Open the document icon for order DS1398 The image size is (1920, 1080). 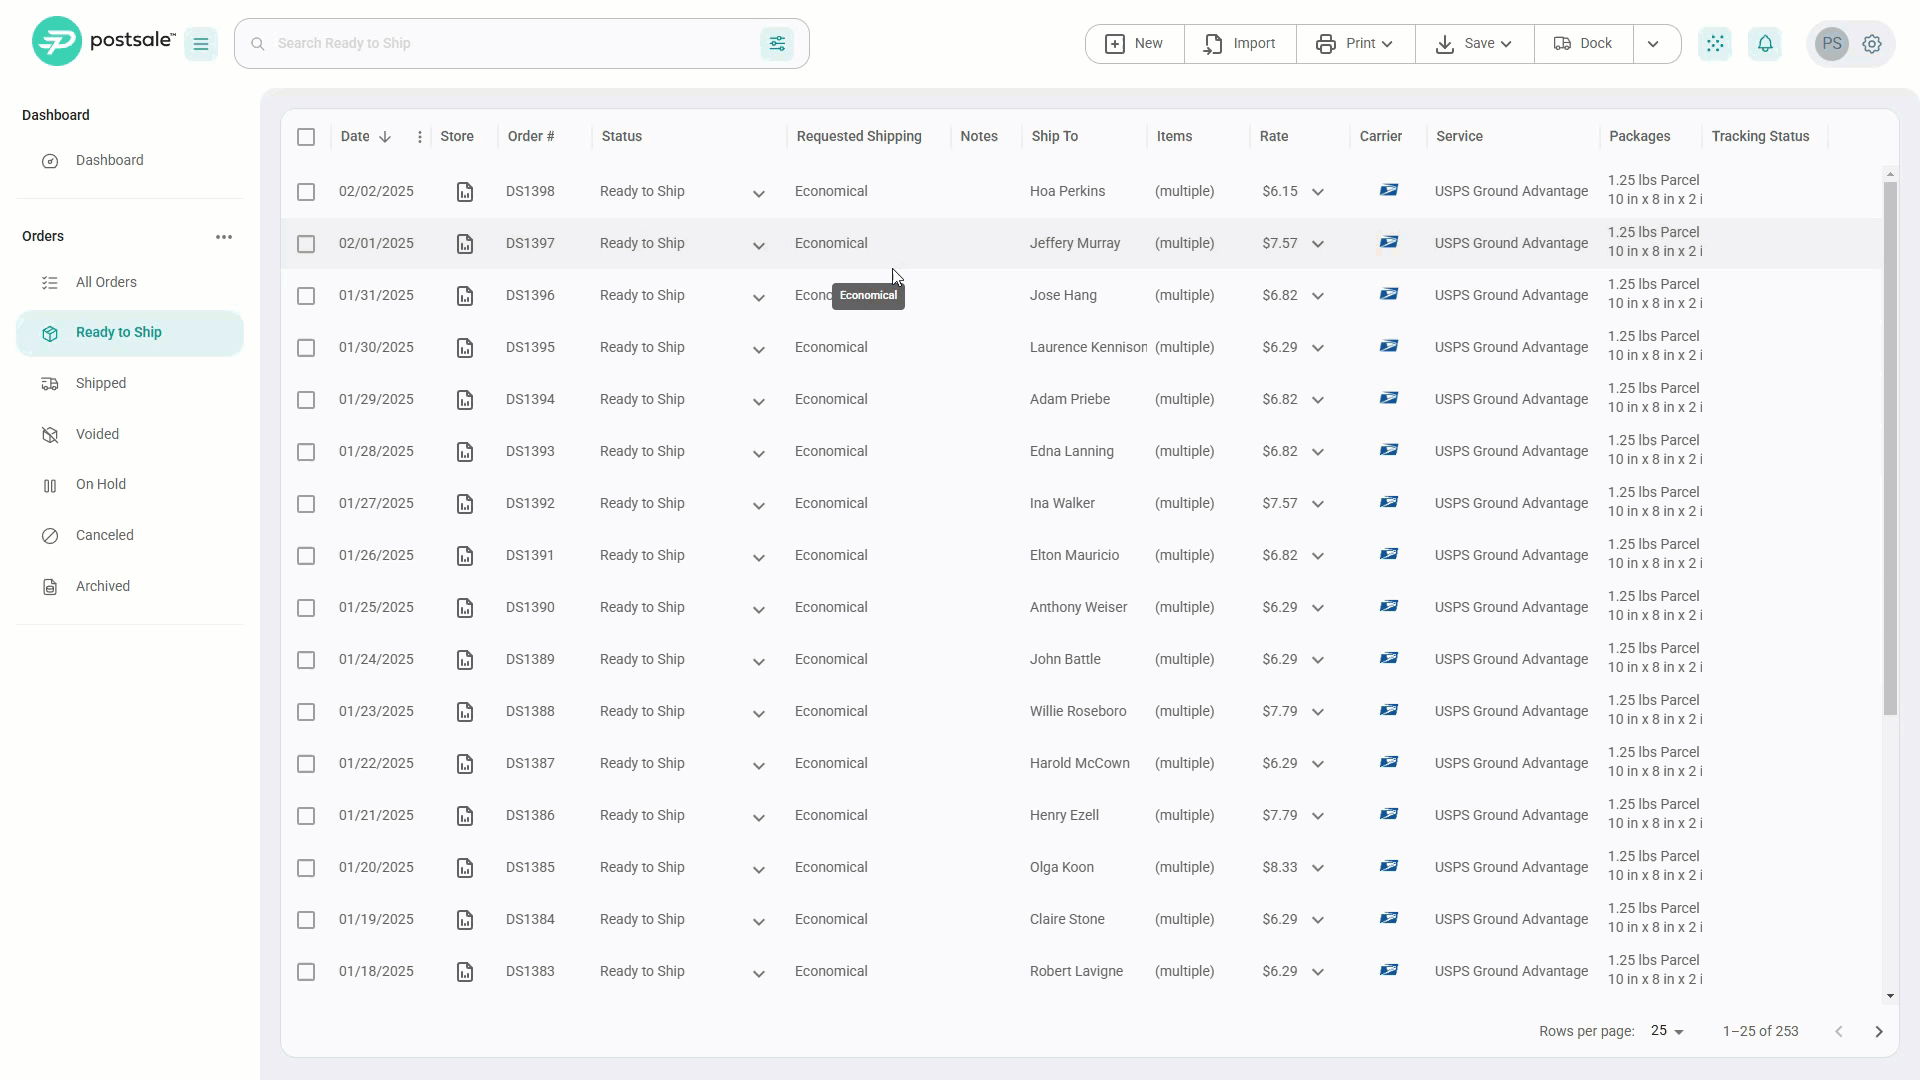click(465, 191)
